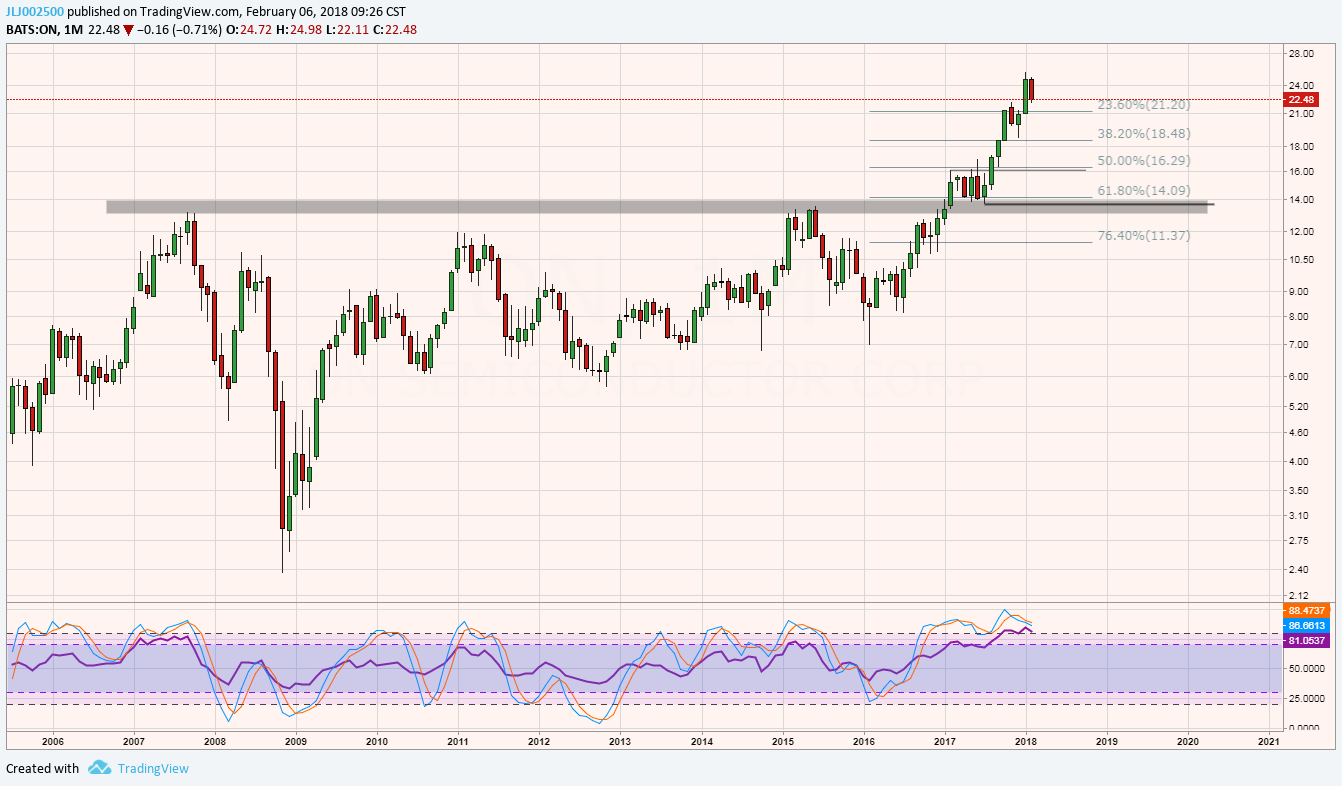The width and height of the screenshot is (1342, 786).
Task: Click the 2015 label on time axis
Action: tap(783, 742)
